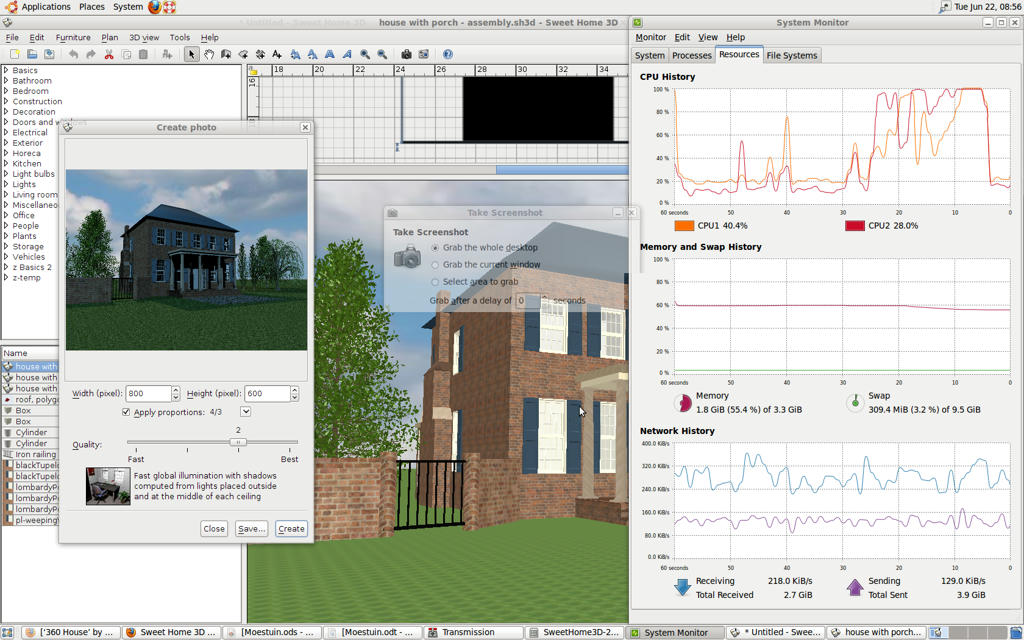Click the CPU1 orange color swatch
This screenshot has width=1024, height=640.
point(684,226)
